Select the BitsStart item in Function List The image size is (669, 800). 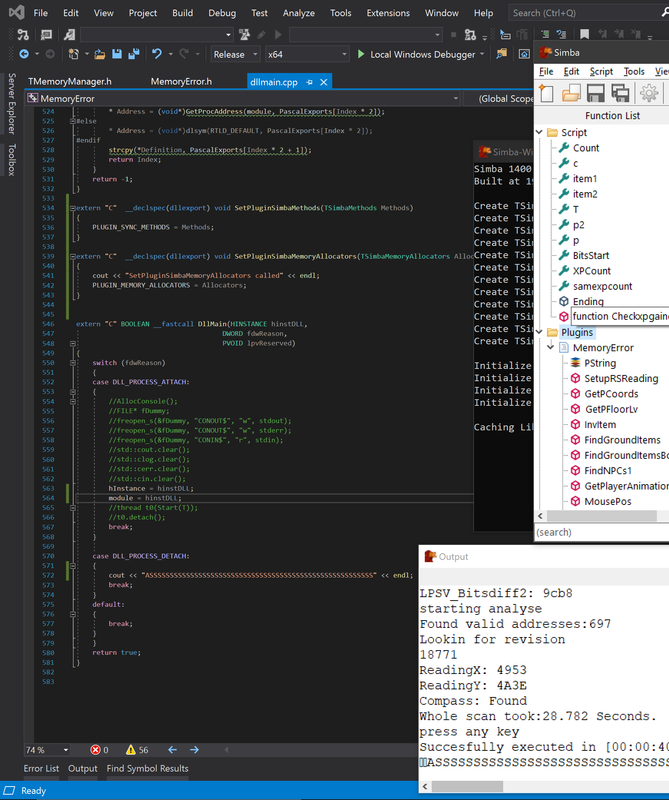point(591,256)
